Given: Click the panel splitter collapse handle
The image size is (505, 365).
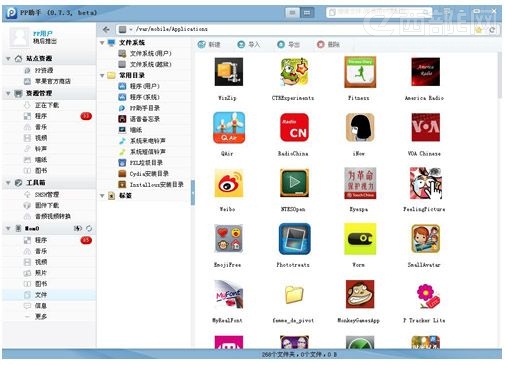Looking at the screenshot, I should point(193,192).
